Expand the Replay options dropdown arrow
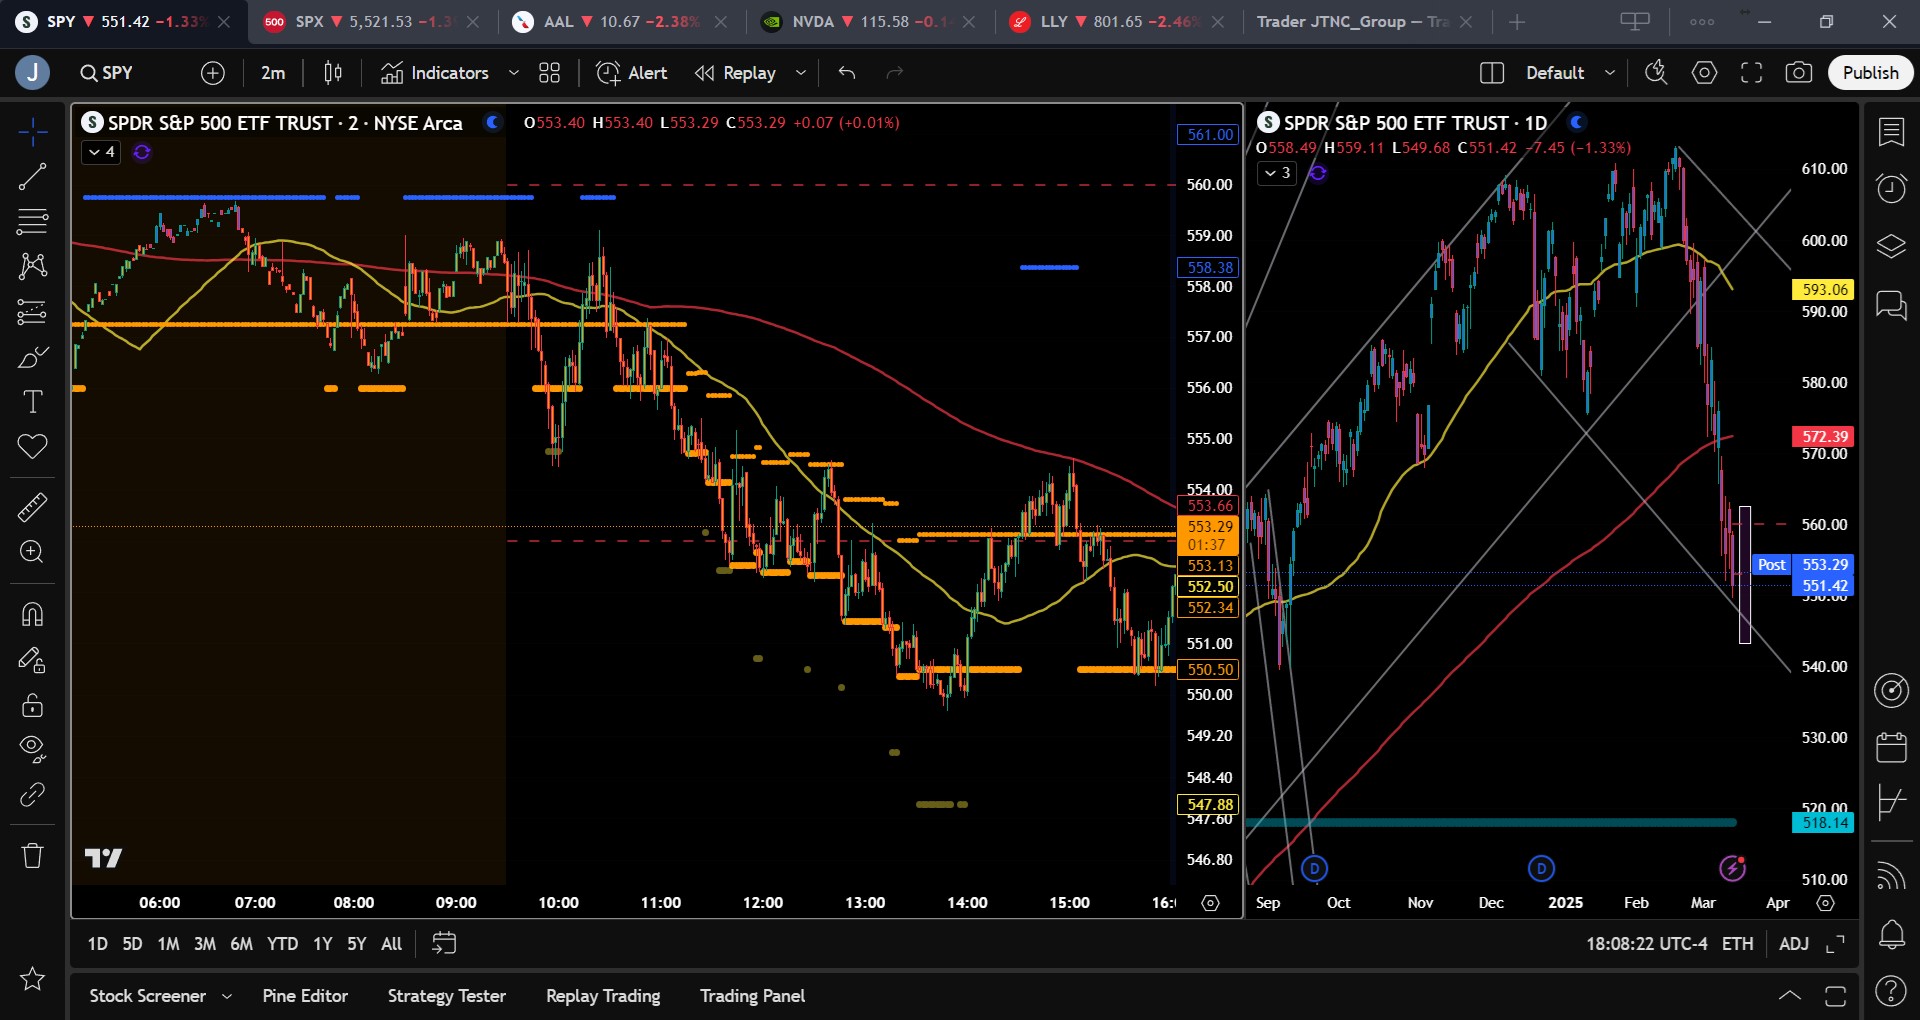 (801, 73)
